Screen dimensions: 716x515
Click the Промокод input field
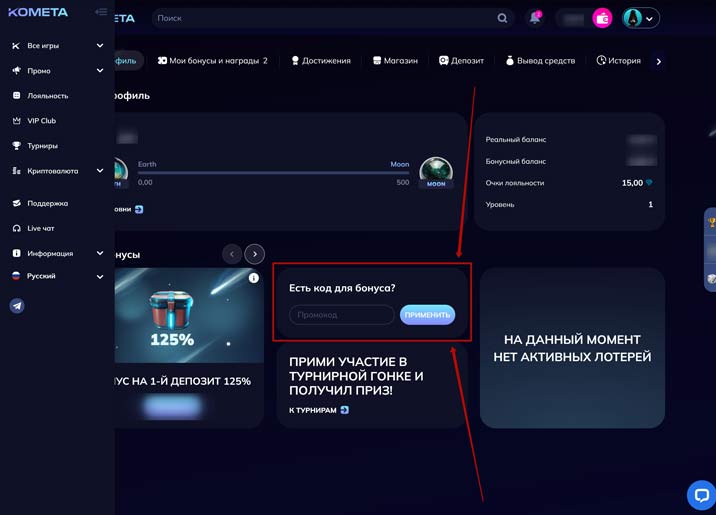(x=342, y=315)
